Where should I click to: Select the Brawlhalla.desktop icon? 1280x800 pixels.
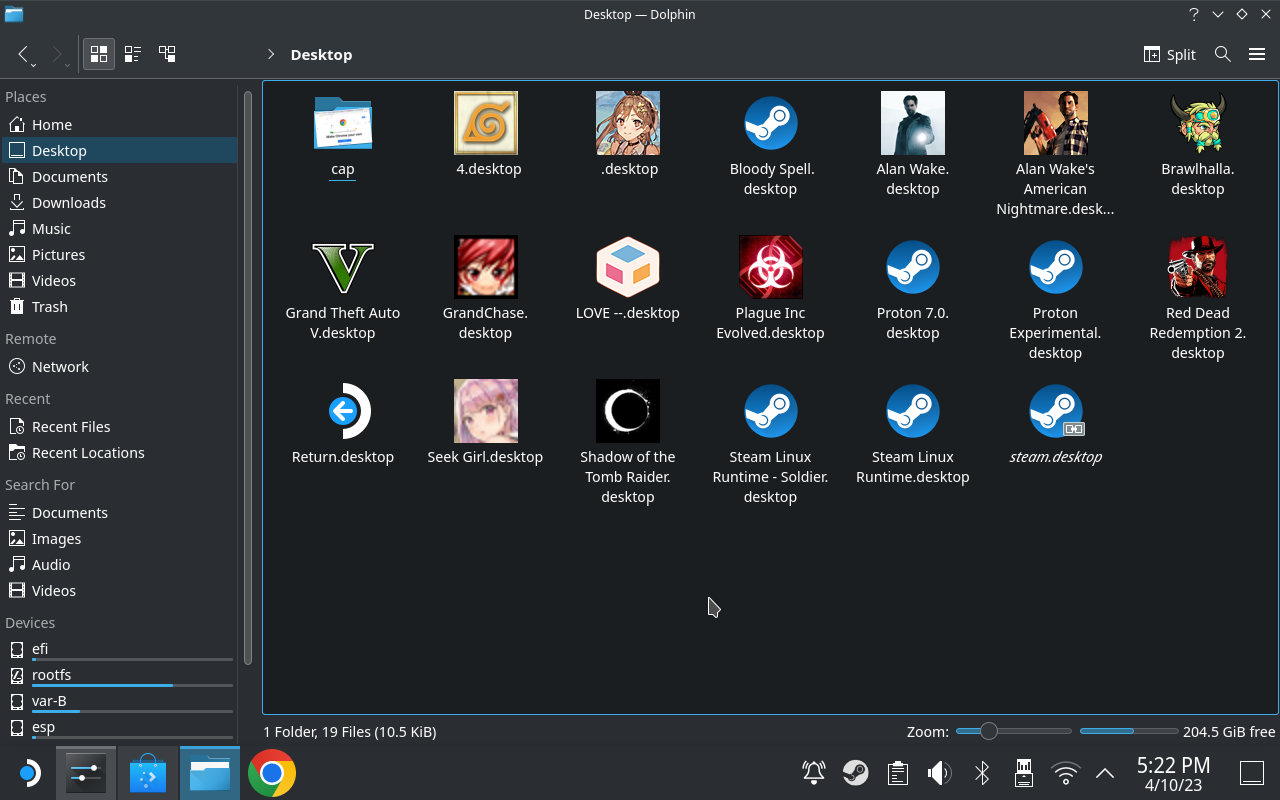click(x=1198, y=123)
